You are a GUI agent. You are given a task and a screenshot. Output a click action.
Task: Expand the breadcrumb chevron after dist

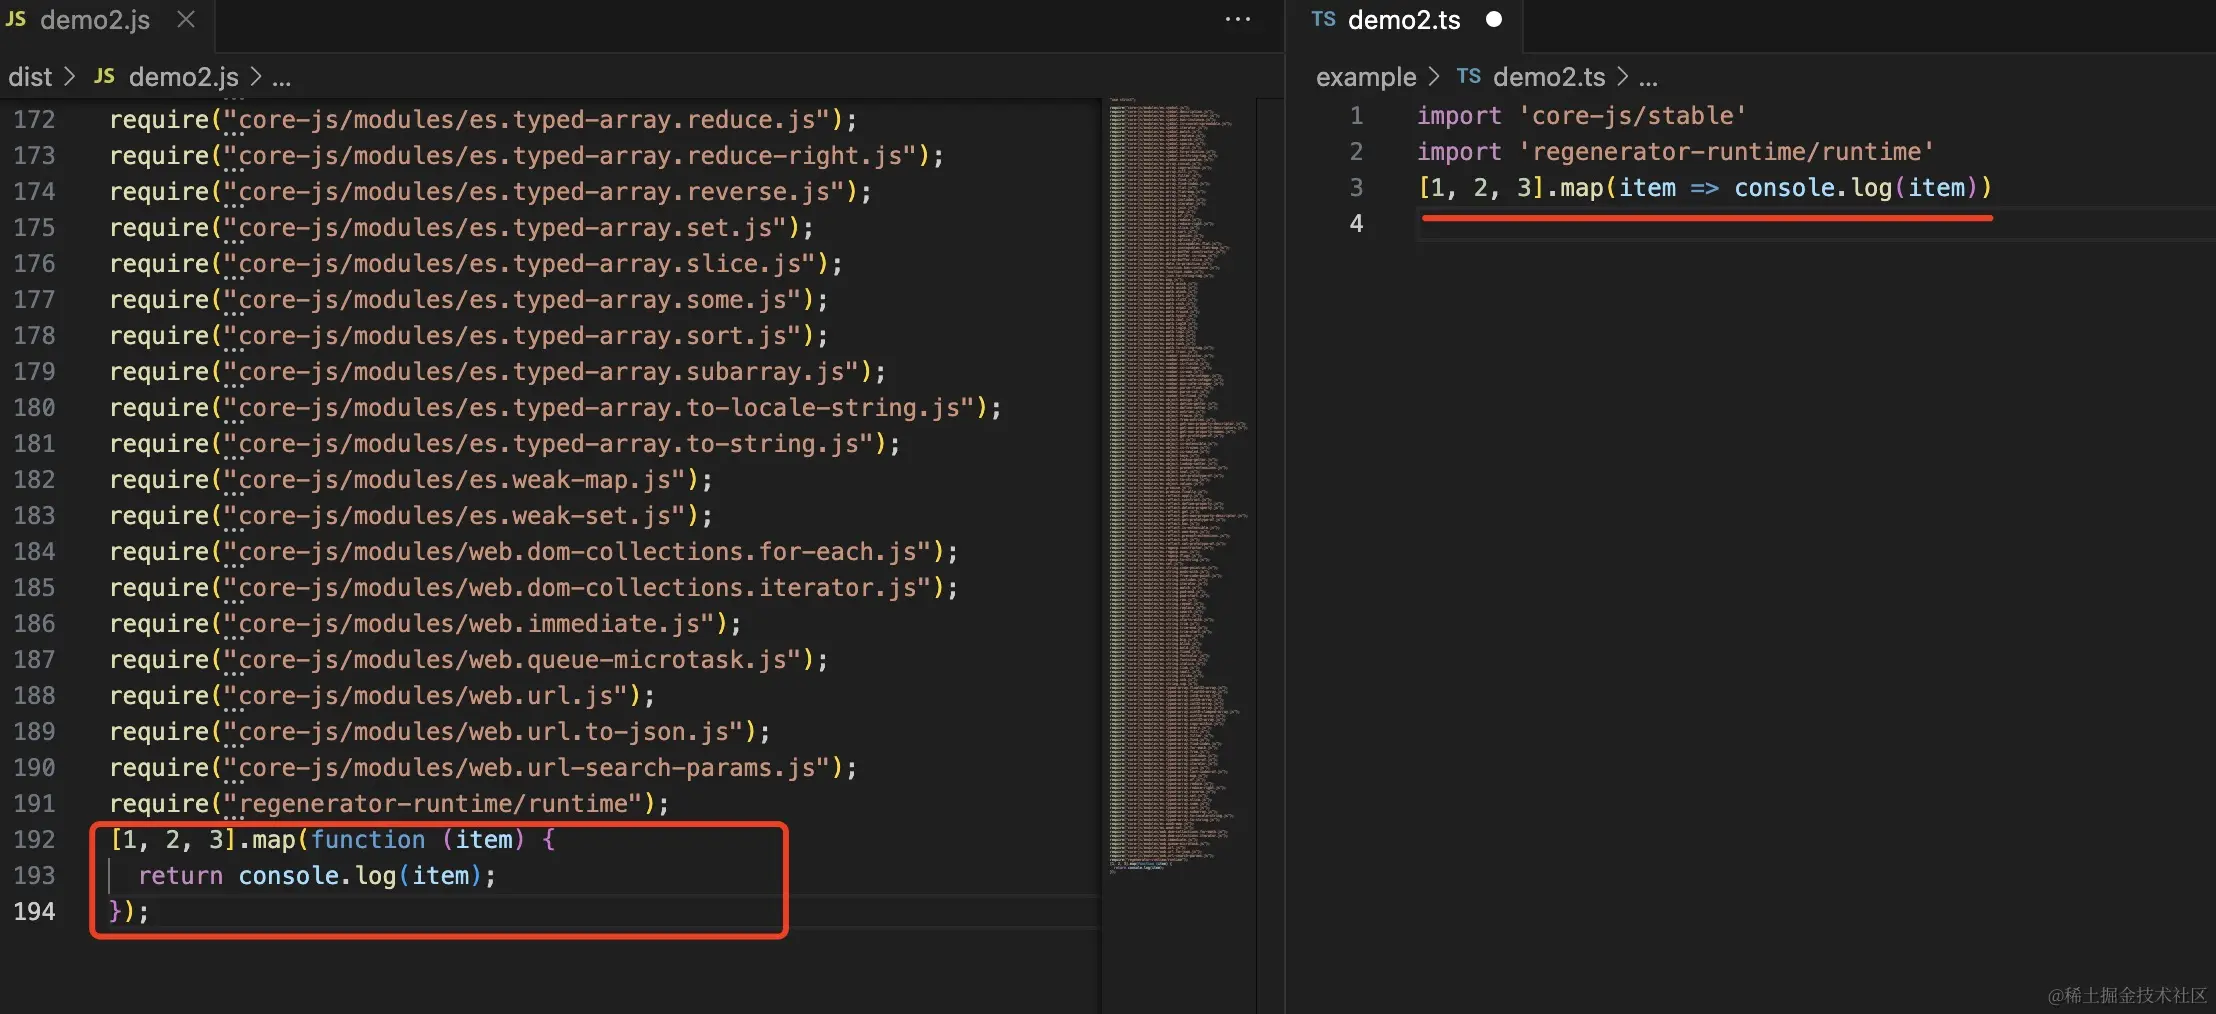tap(69, 77)
